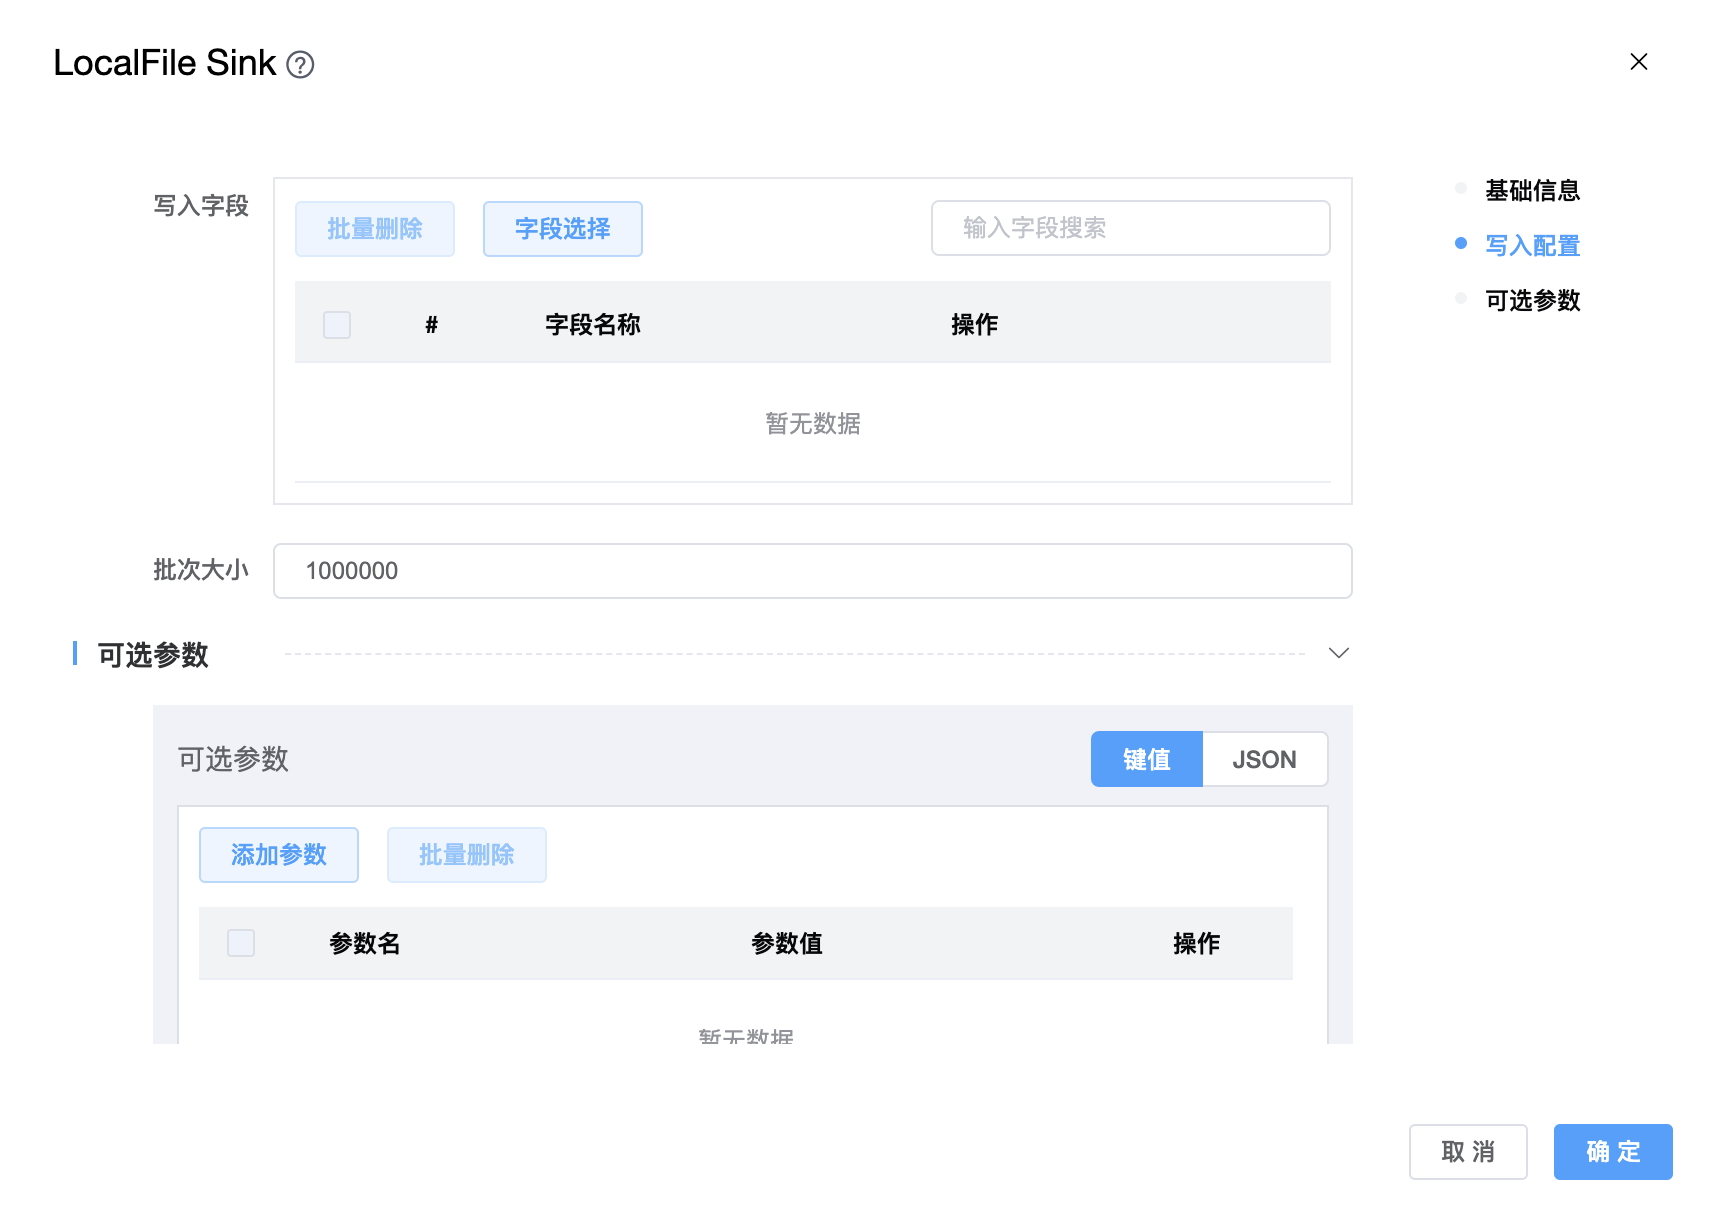1710x1216 pixels.
Task: Jump to 基础信息 anchor link
Action: [1532, 190]
